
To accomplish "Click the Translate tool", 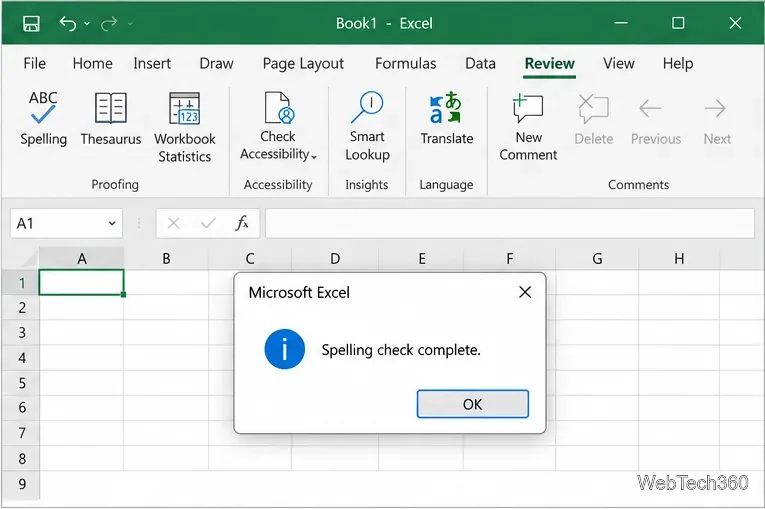I will click(446, 119).
